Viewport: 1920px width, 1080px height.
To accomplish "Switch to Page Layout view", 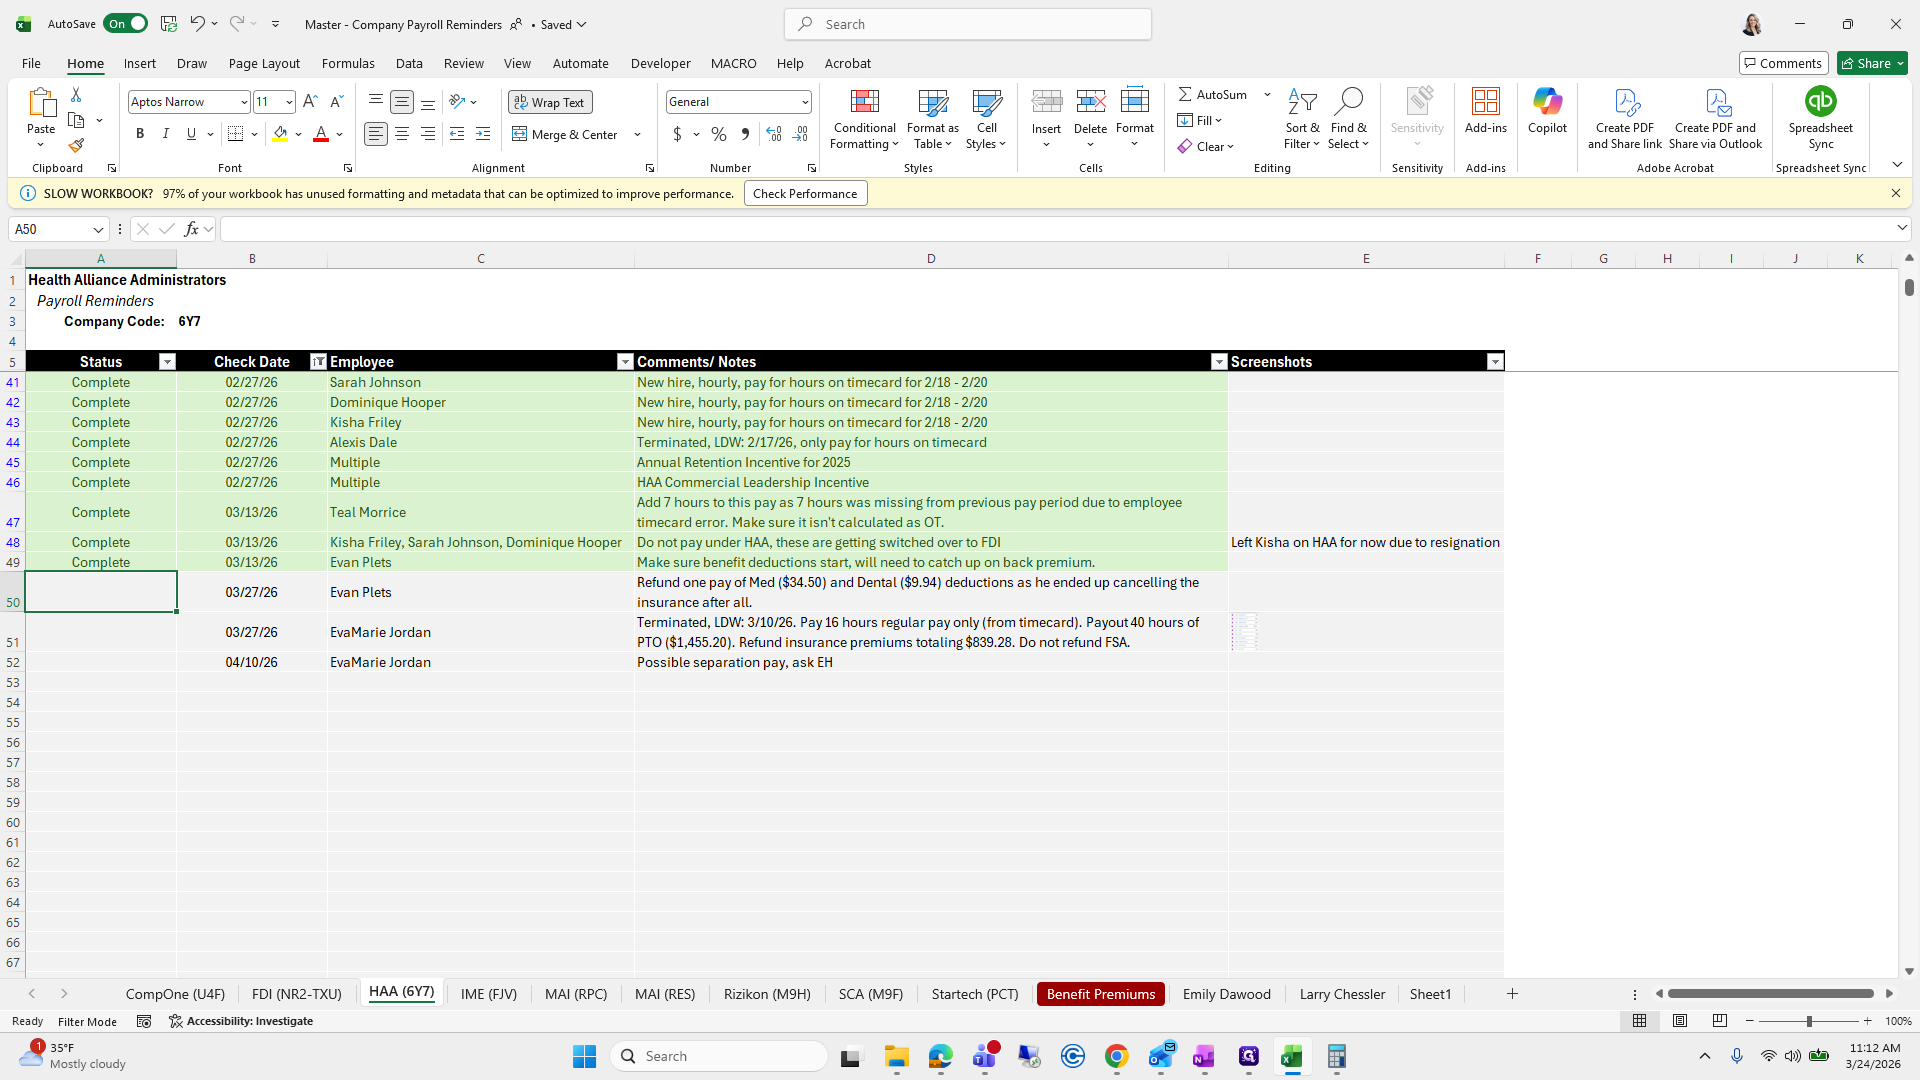I will coord(1680,1021).
